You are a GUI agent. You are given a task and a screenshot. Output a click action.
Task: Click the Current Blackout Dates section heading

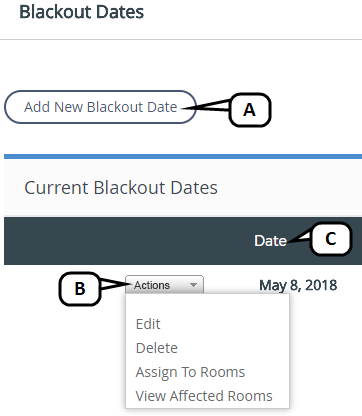[121, 188]
